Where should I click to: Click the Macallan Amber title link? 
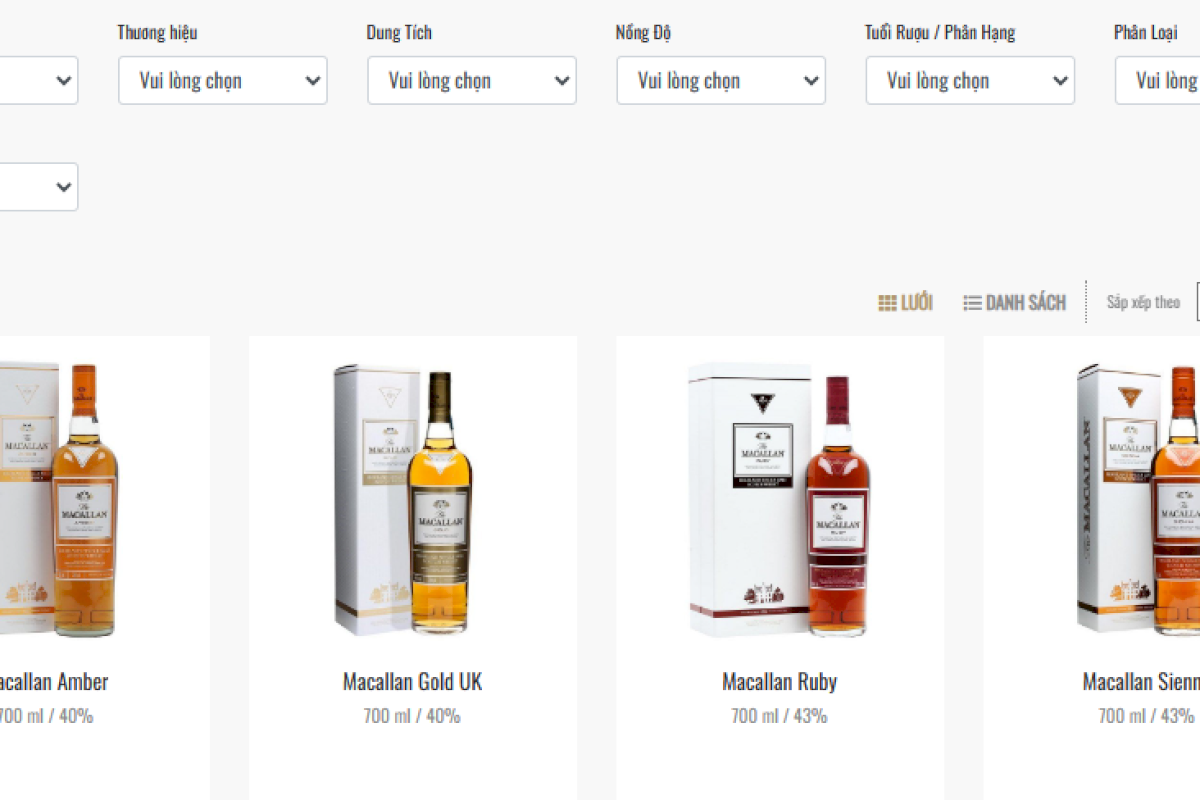pyautogui.click(x=54, y=682)
